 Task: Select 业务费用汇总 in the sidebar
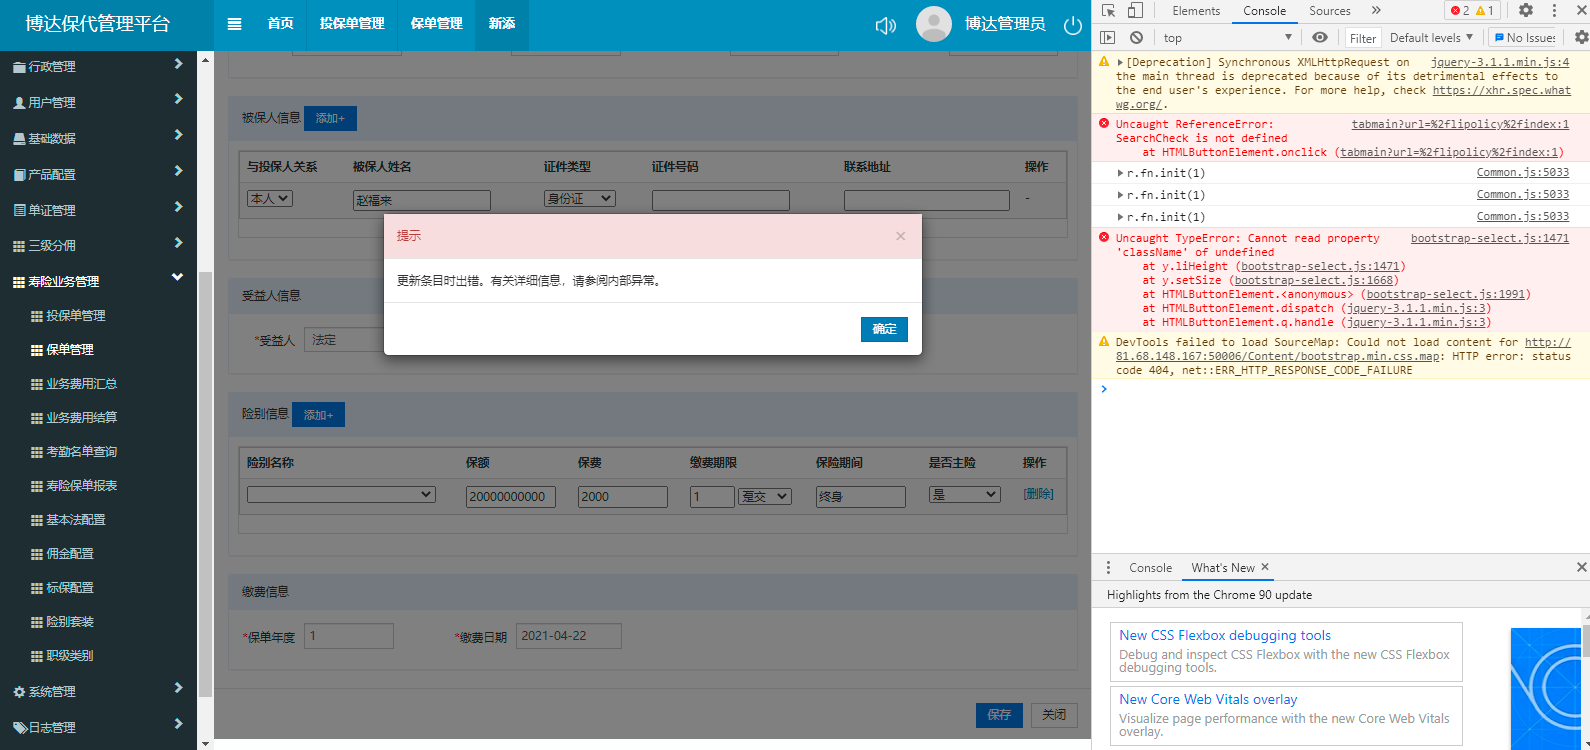click(81, 384)
